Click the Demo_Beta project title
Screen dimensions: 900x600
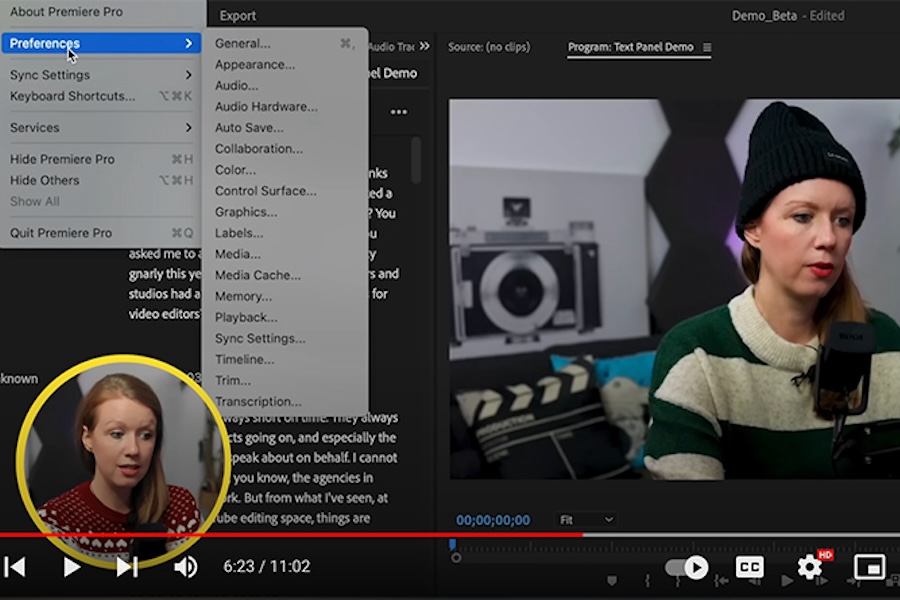(x=764, y=16)
